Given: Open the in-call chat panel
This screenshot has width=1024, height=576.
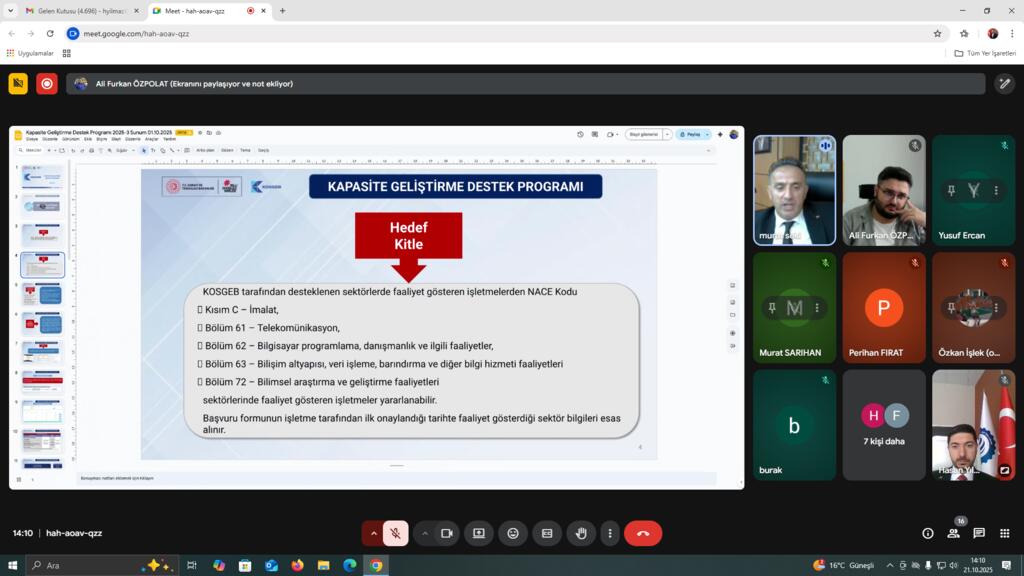Looking at the screenshot, I should [x=979, y=533].
